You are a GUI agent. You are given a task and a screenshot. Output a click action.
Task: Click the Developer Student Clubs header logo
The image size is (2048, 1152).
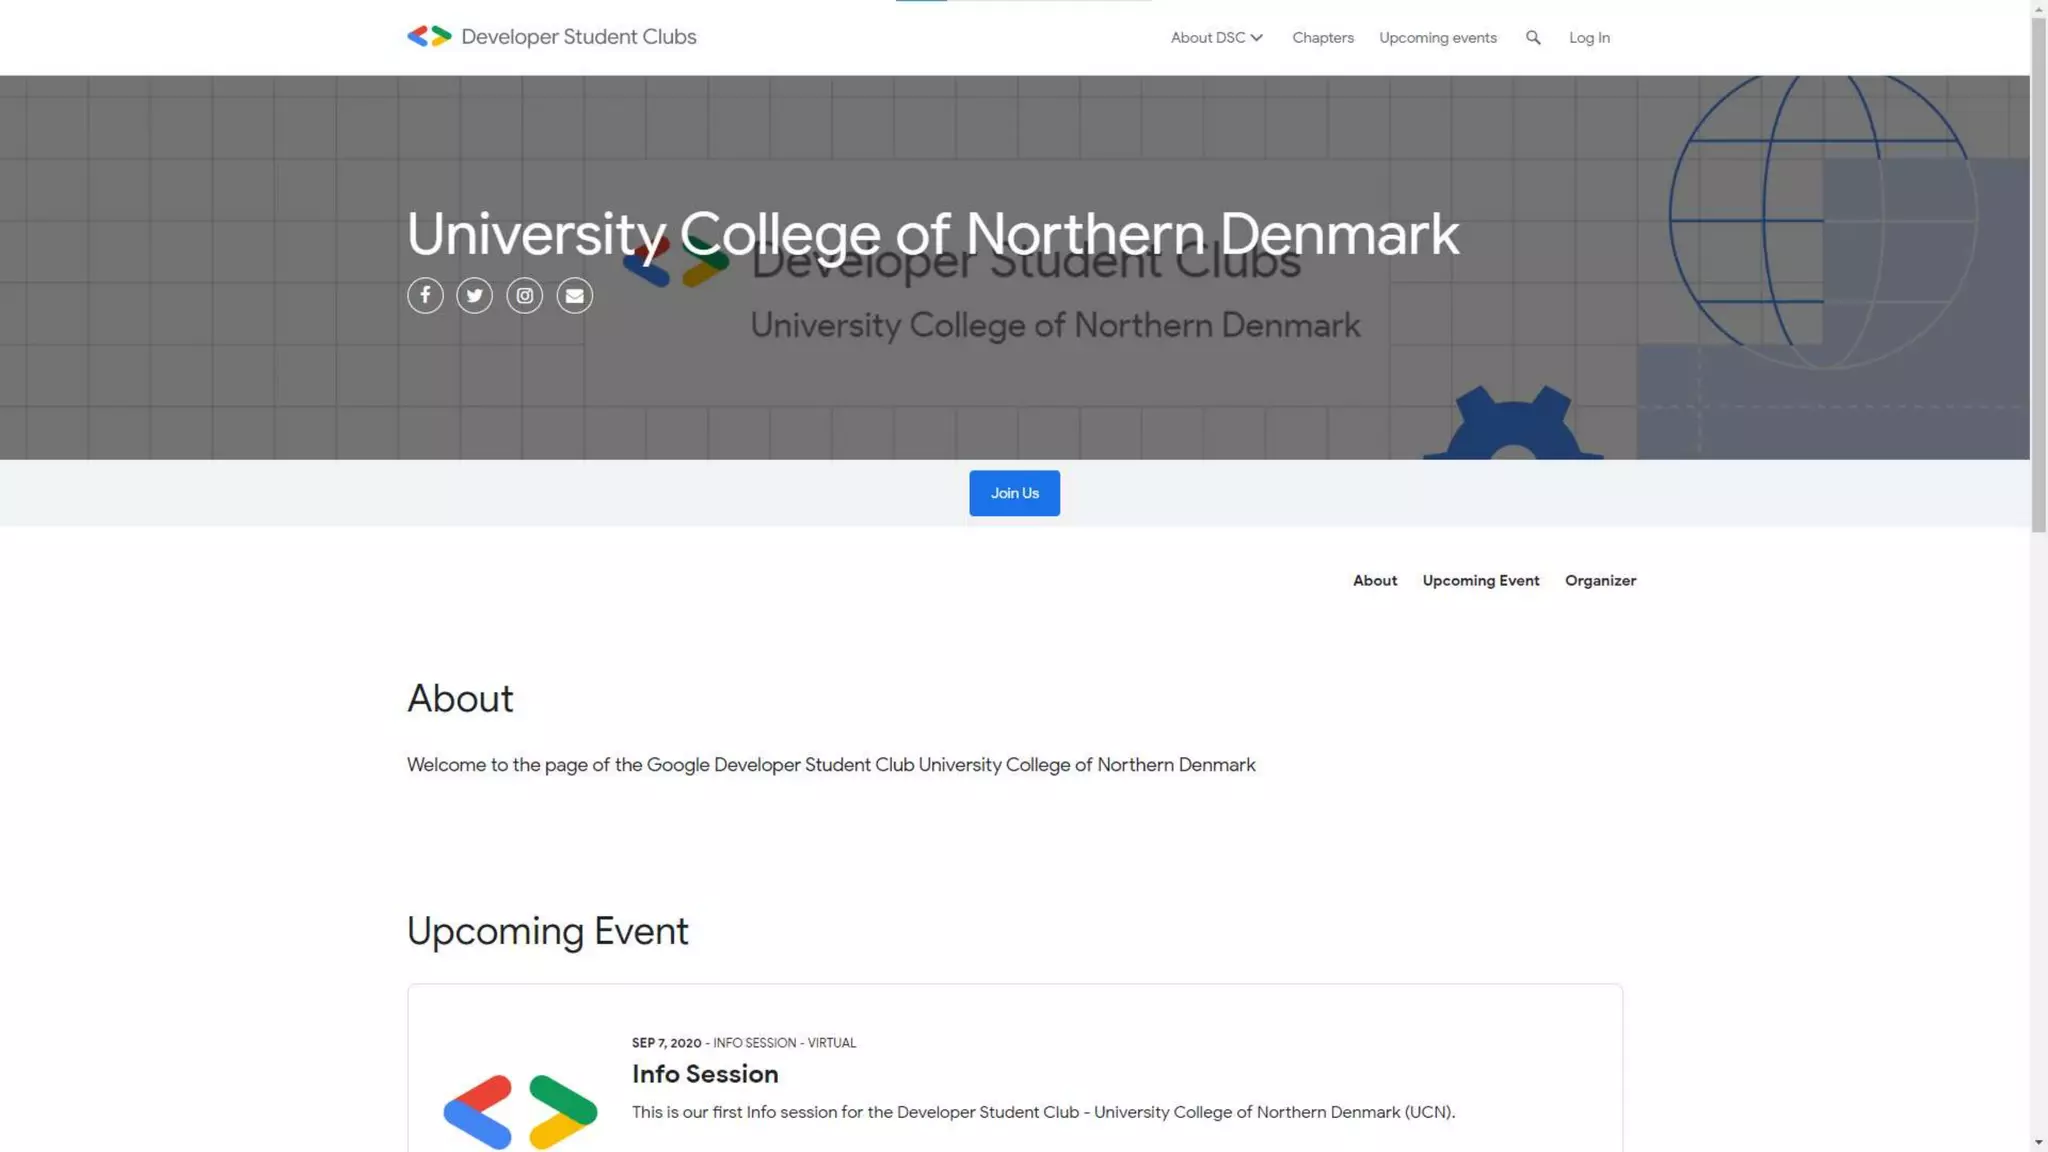(x=429, y=37)
